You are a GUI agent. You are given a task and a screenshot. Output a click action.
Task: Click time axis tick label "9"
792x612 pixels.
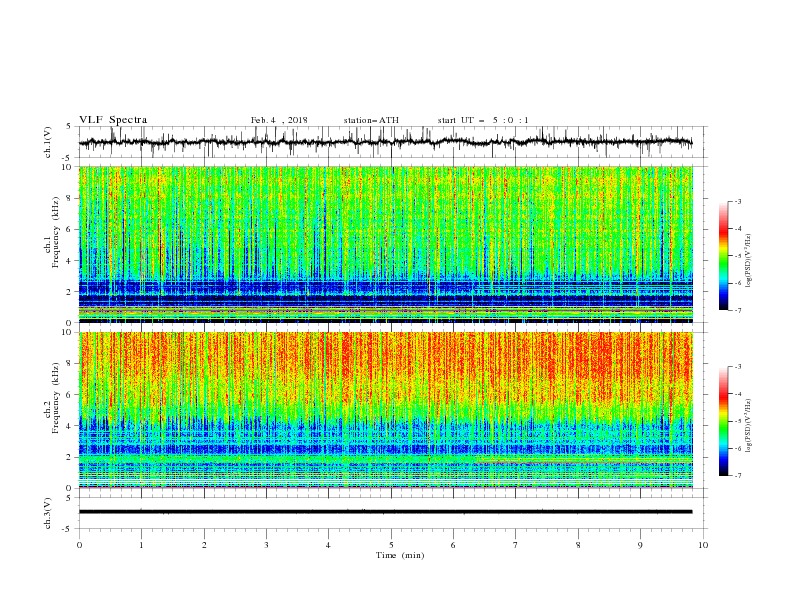click(640, 545)
